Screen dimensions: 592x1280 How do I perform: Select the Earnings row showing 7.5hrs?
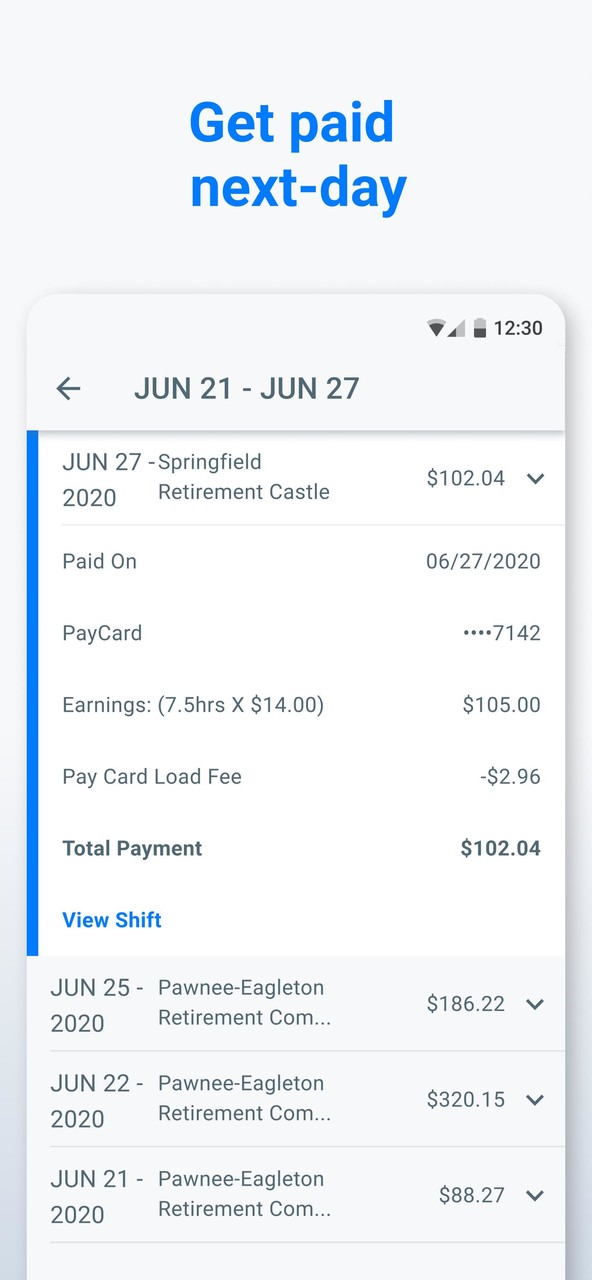click(192, 705)
